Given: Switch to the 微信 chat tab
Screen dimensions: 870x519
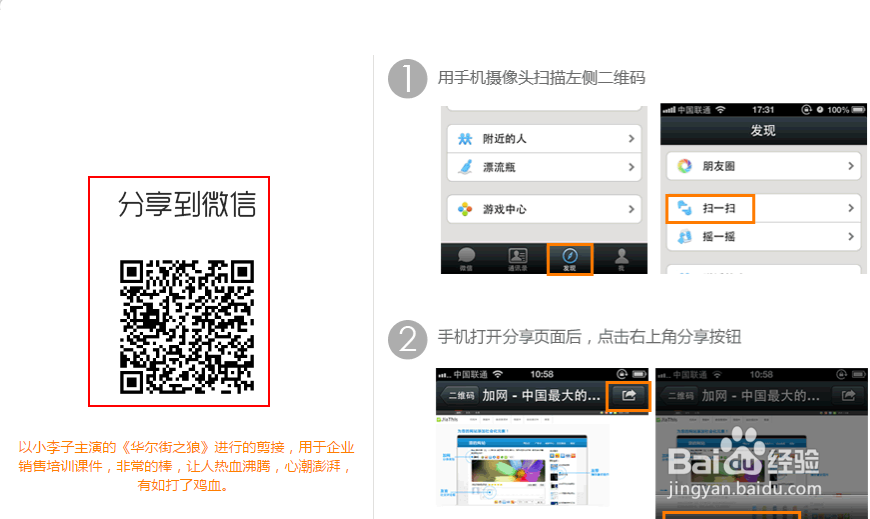Looking at the screenshot, I should coord(466,259).
